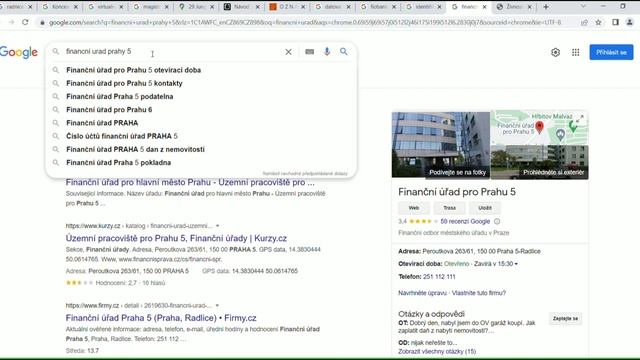Select suggestion 'Finanční úřad pro Prahu 5 kontakty'

[x=201, y=83]
